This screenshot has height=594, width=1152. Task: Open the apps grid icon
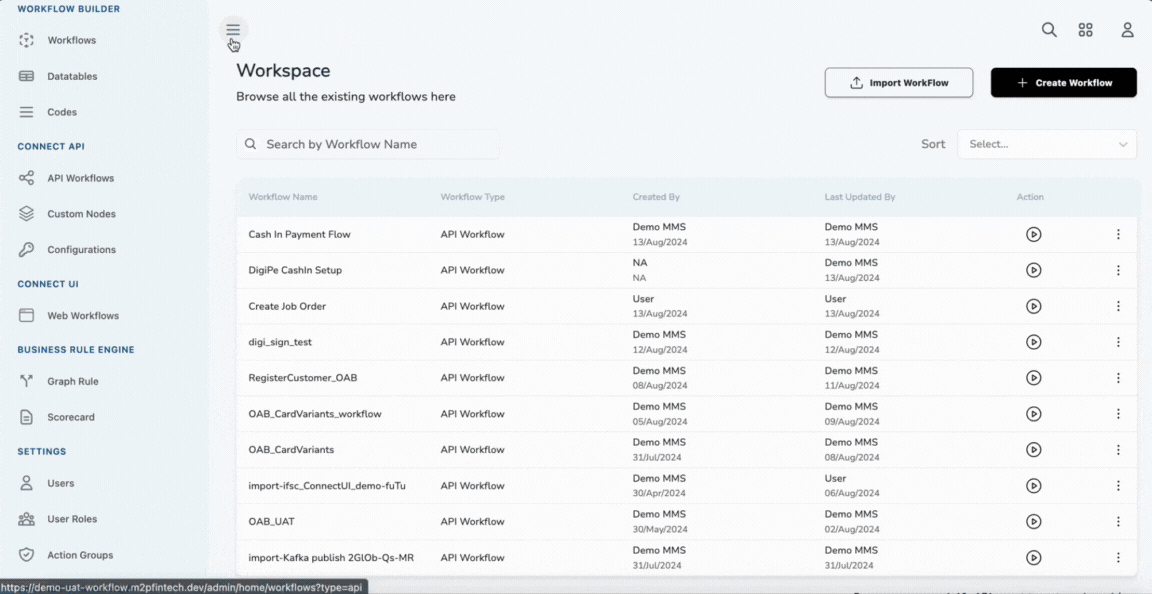[1085, 30]
